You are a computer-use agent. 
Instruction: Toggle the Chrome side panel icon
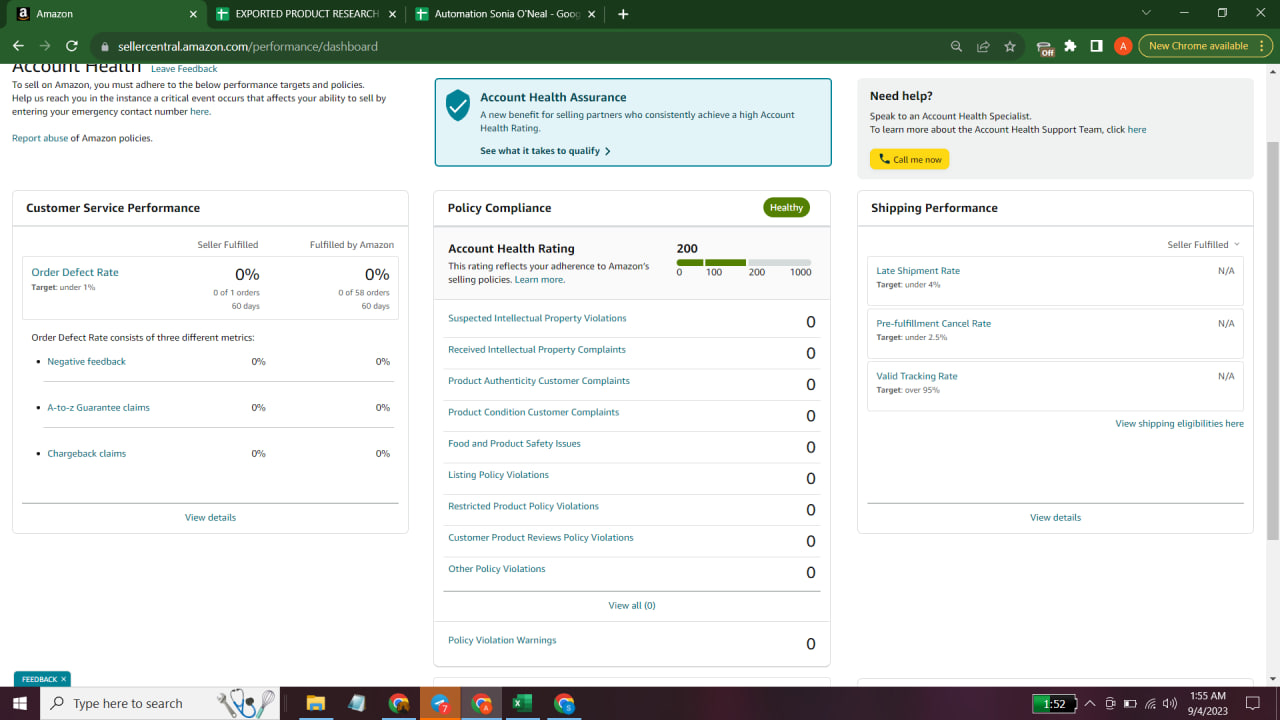click(x=1097, y=46)
